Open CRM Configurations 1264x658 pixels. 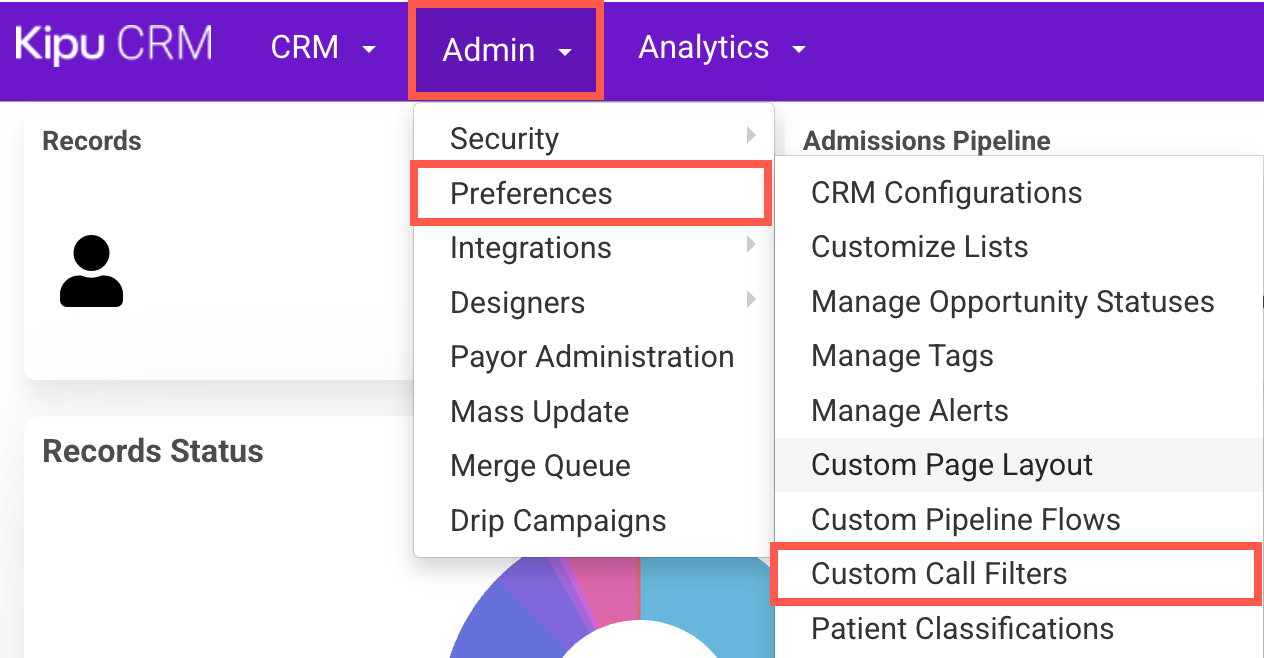click(946, 192)
